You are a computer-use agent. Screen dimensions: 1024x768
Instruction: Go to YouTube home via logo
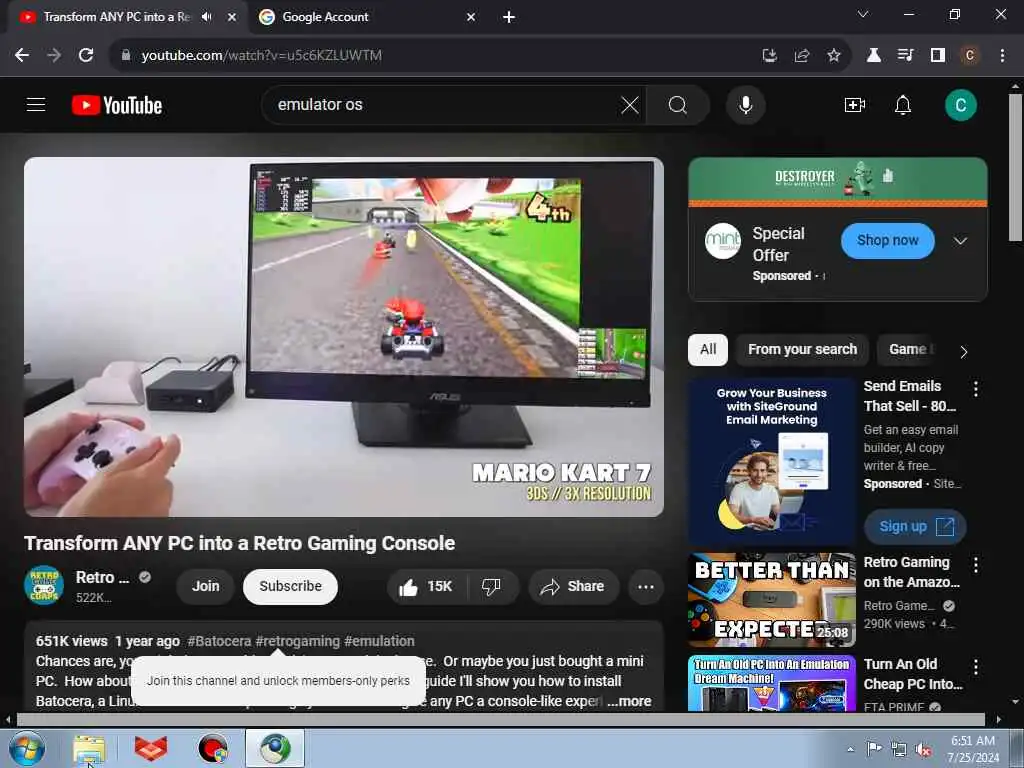(117, 105)
